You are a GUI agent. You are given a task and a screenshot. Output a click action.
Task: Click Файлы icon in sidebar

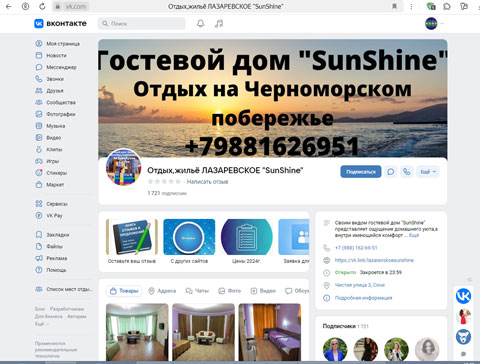39,246
